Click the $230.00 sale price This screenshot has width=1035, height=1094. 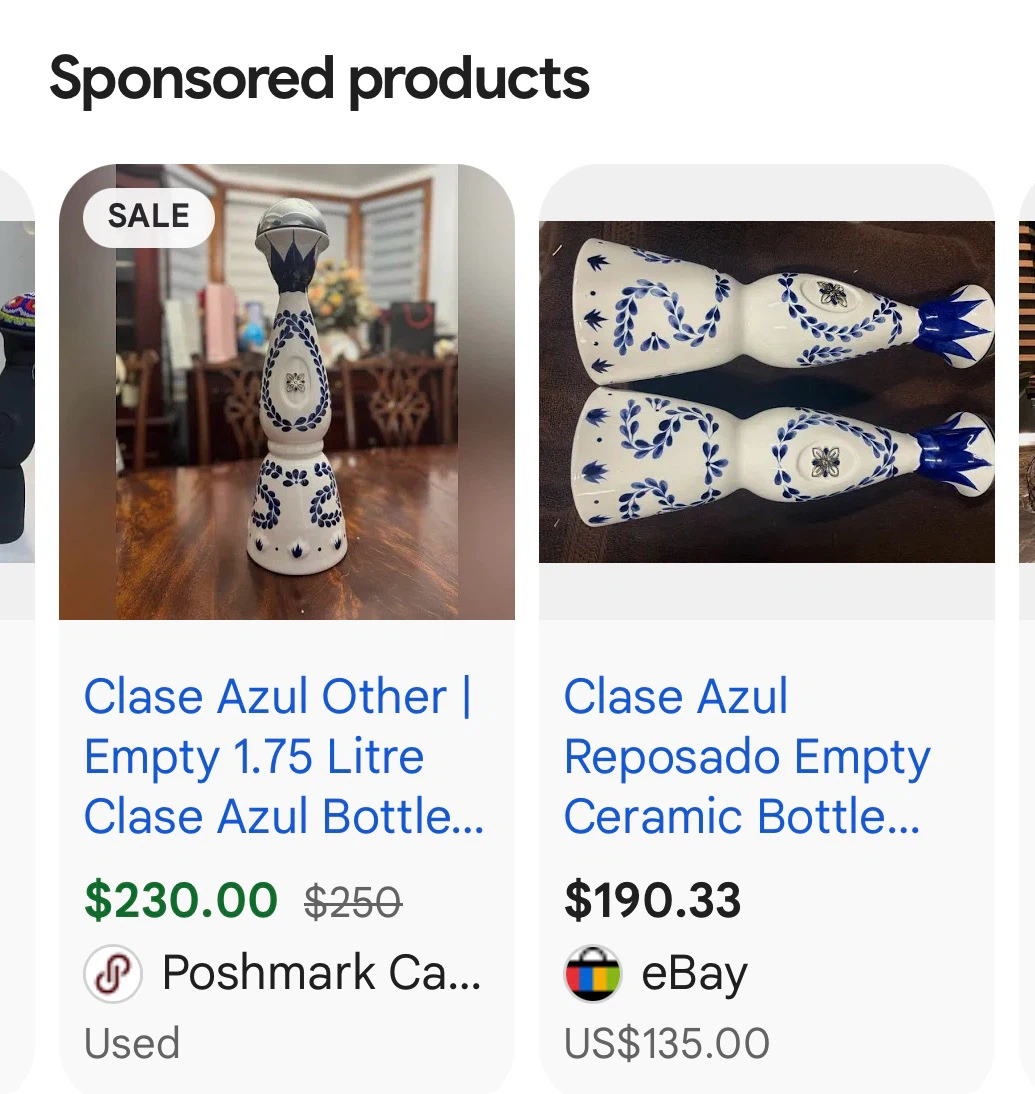click(x=181, y=900)
